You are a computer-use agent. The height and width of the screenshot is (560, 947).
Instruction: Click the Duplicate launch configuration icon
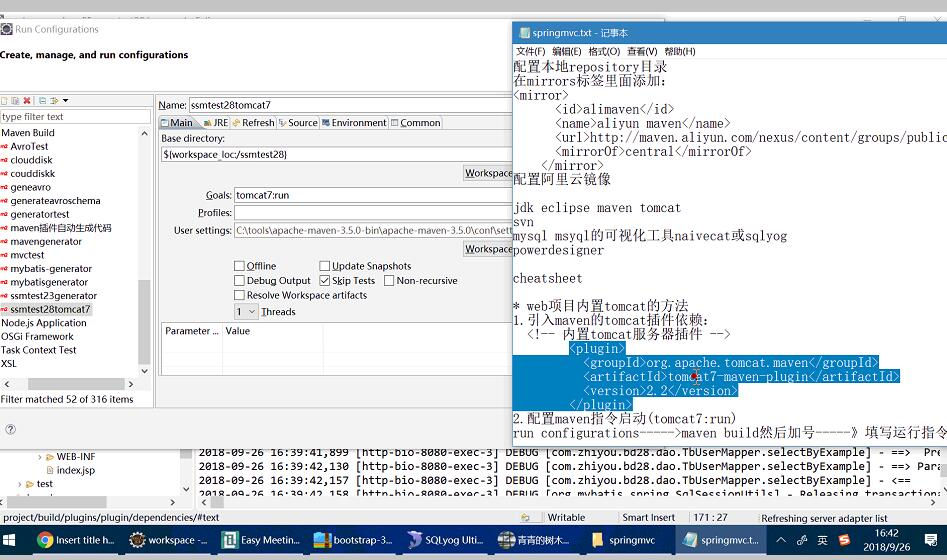pyautogui.click(x=15, y=101)
